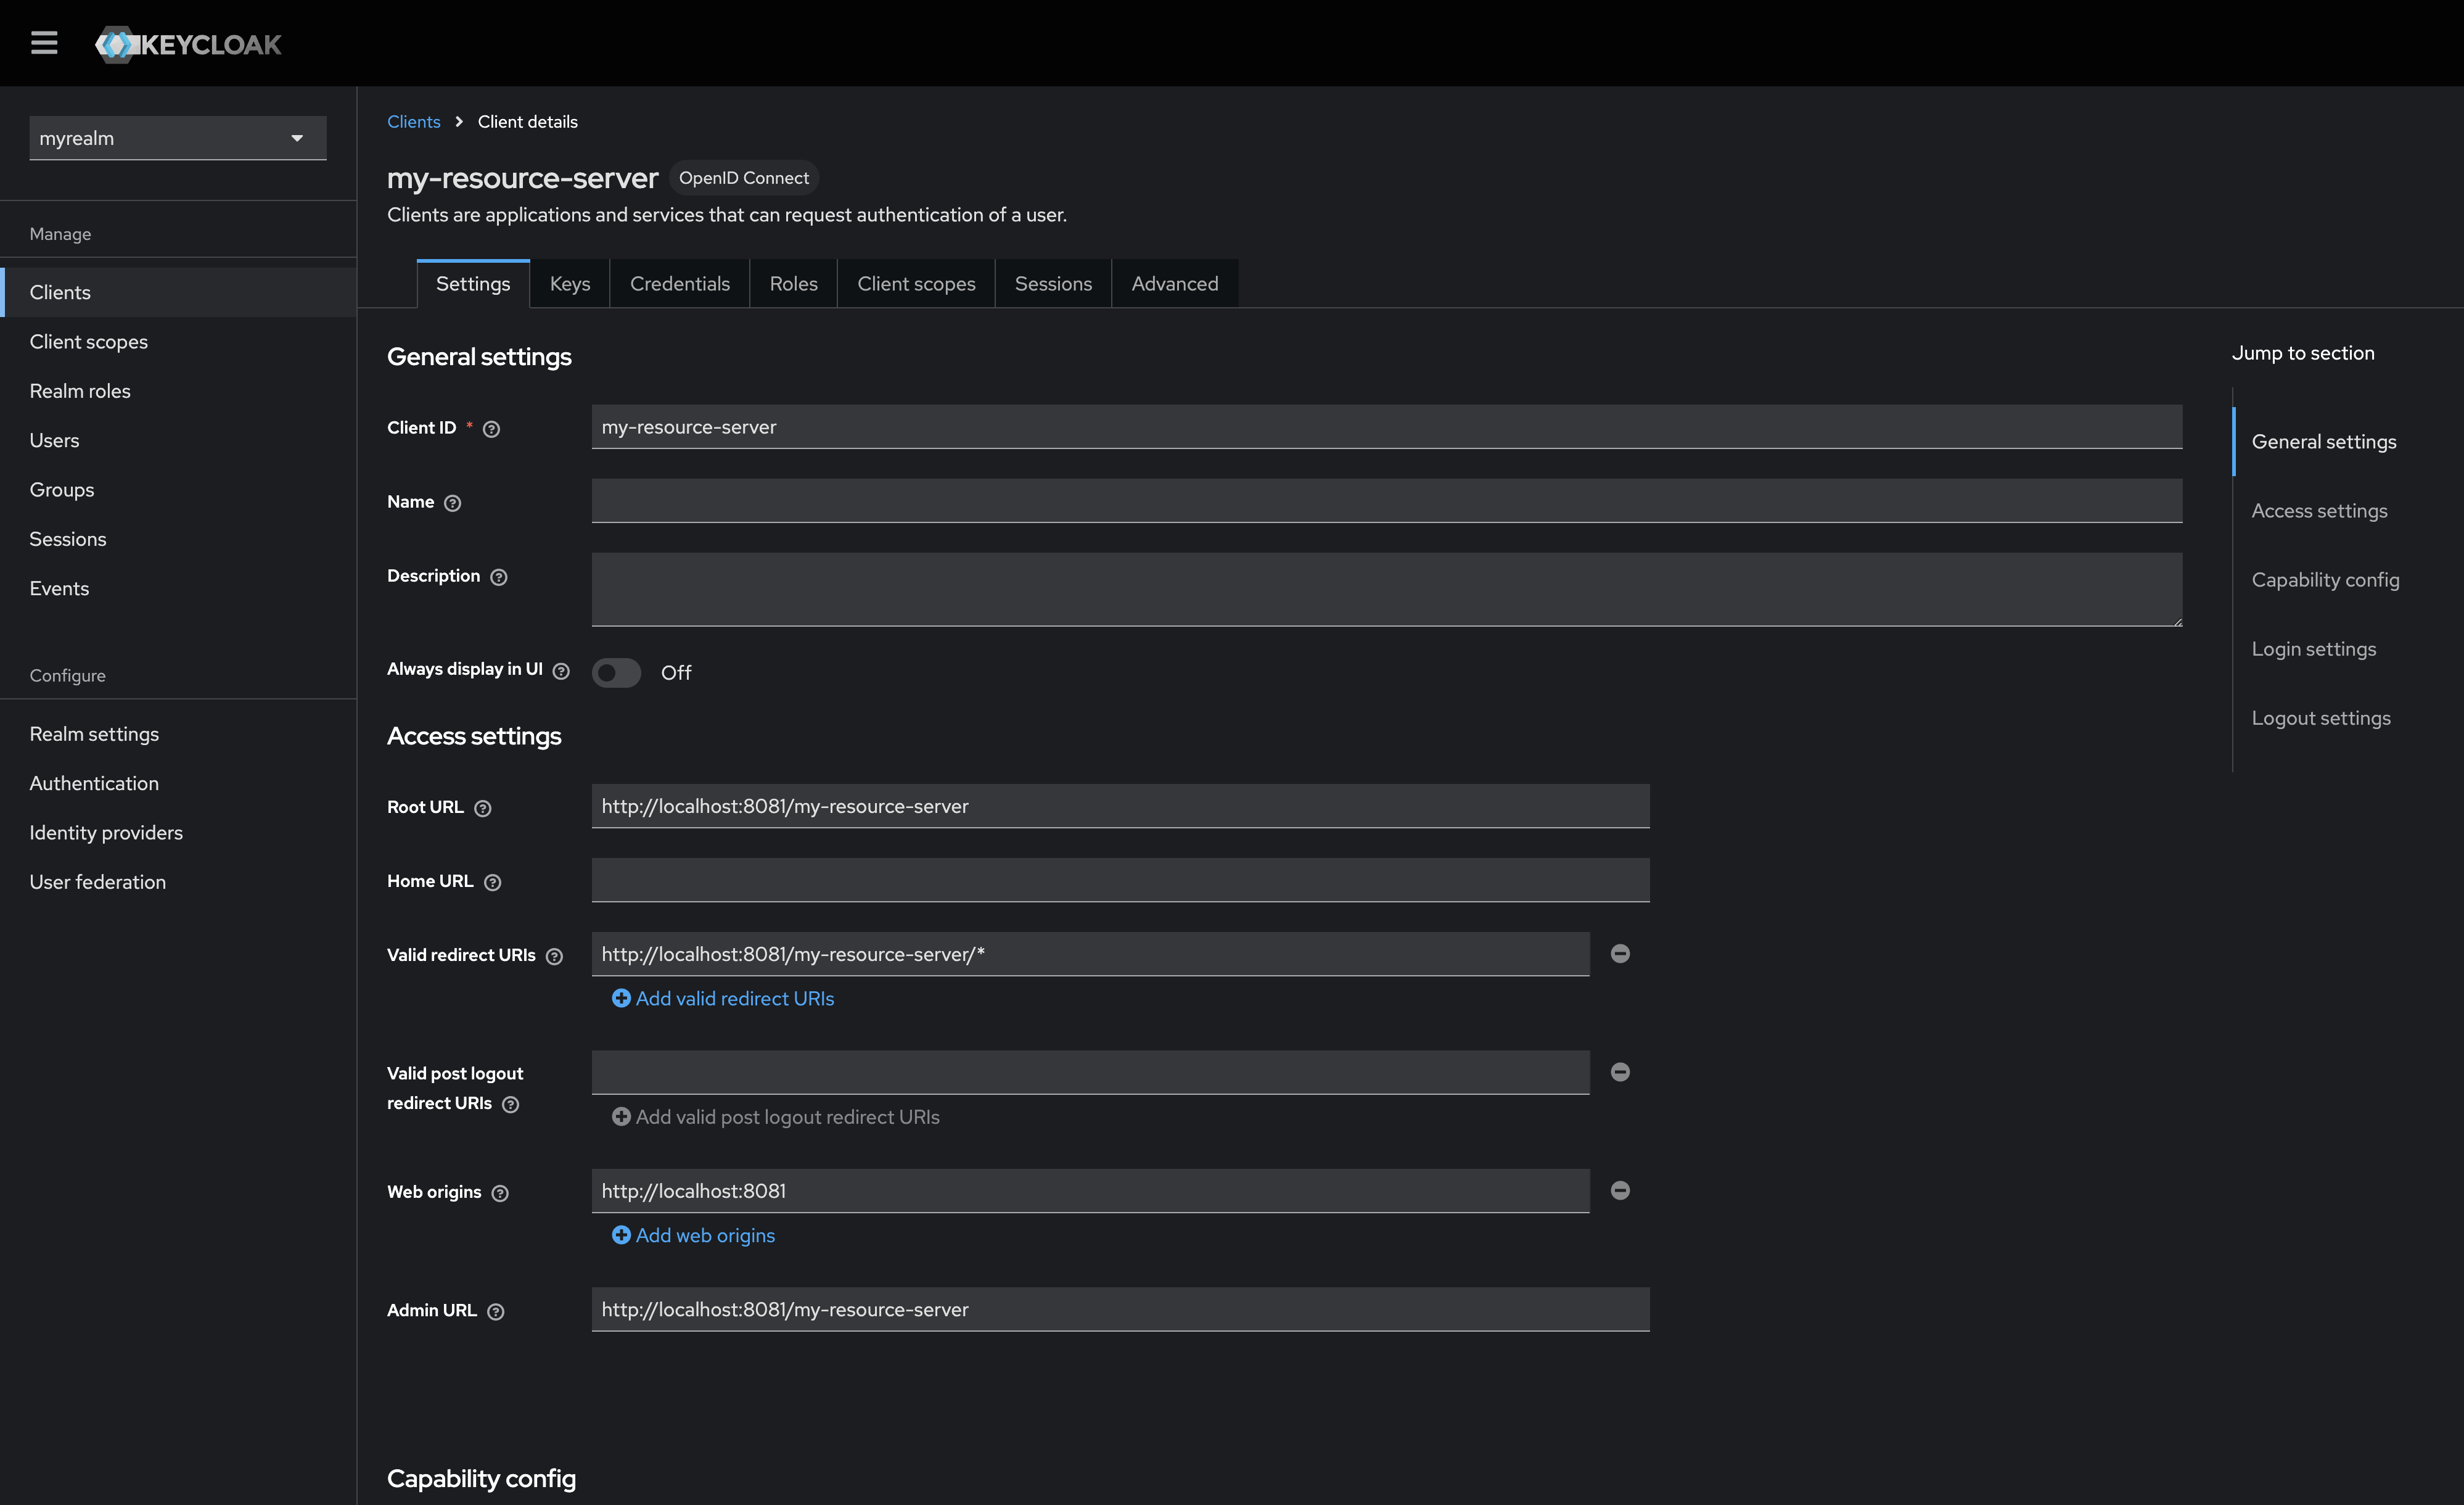2464x1505 pixels.
Task: Open the Advanced tab
Action: coord(1175,284)
